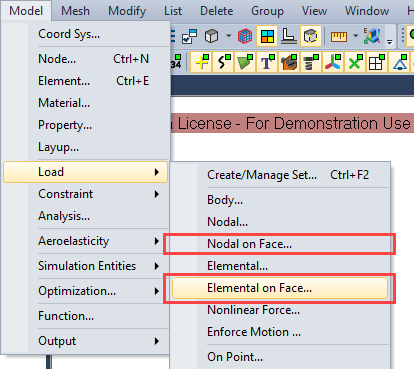Toggle the label number 34 visibility icon
Viewport: 414px width, 369px height.
pyautogui.click(x=176, y=62)
